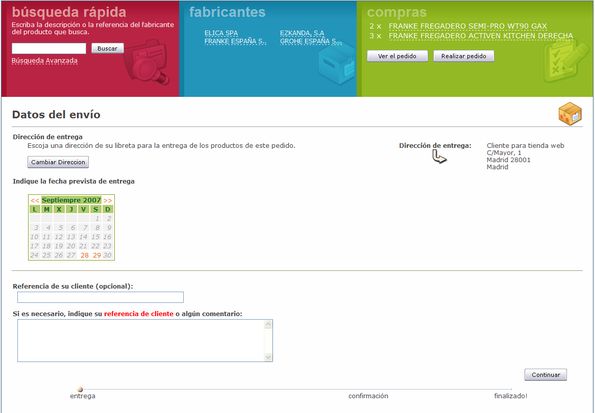
Task: Click the confirmación step label
Action: [368, 396]
